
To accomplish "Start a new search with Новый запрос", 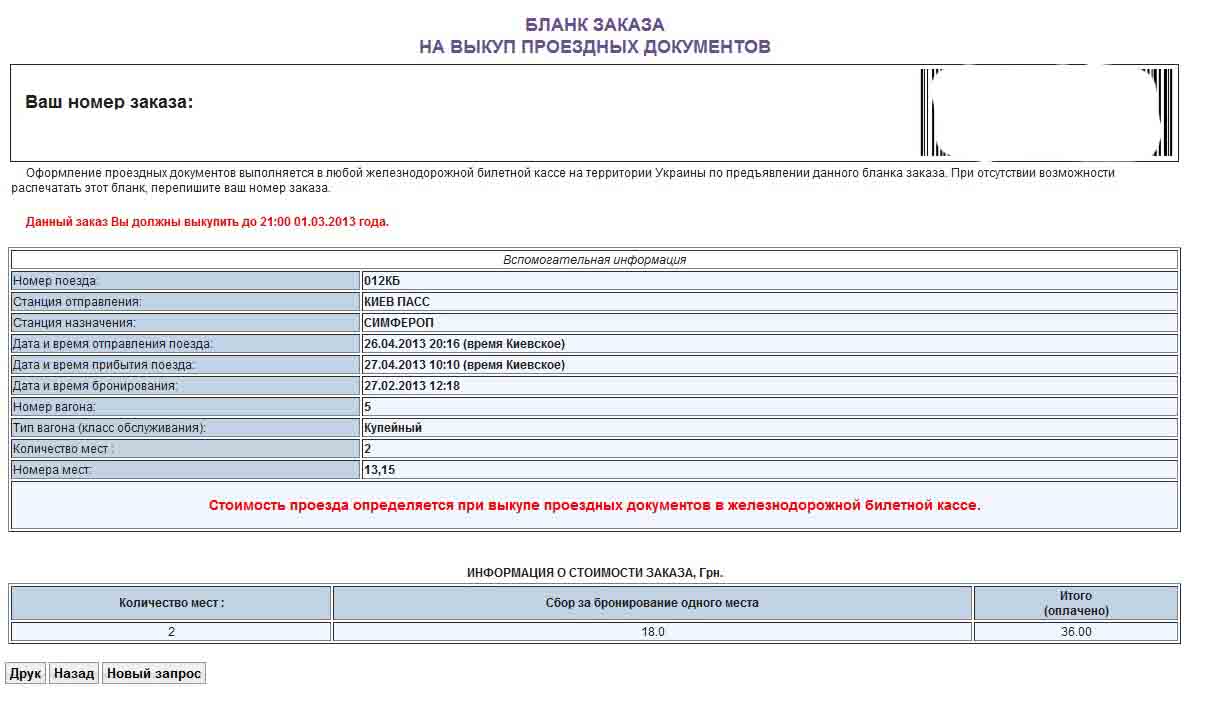I will pos(154,674).
